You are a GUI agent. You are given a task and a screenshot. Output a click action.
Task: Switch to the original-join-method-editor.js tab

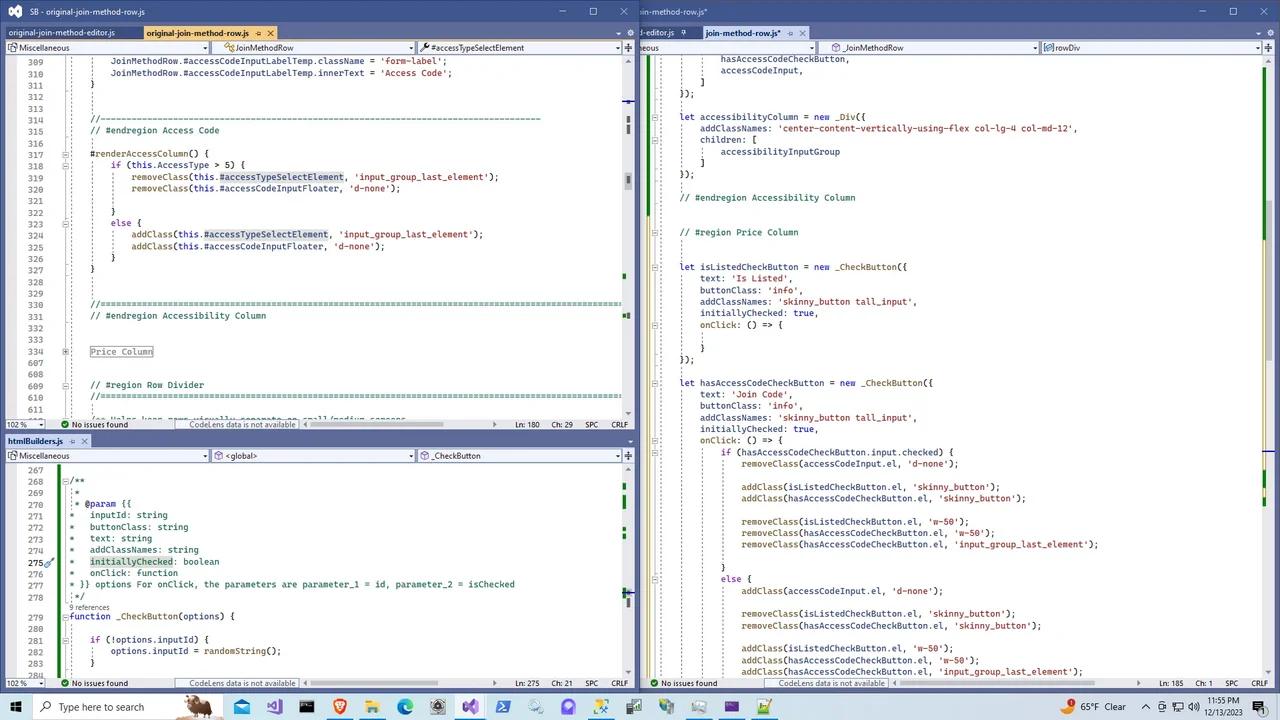point(62,32)
